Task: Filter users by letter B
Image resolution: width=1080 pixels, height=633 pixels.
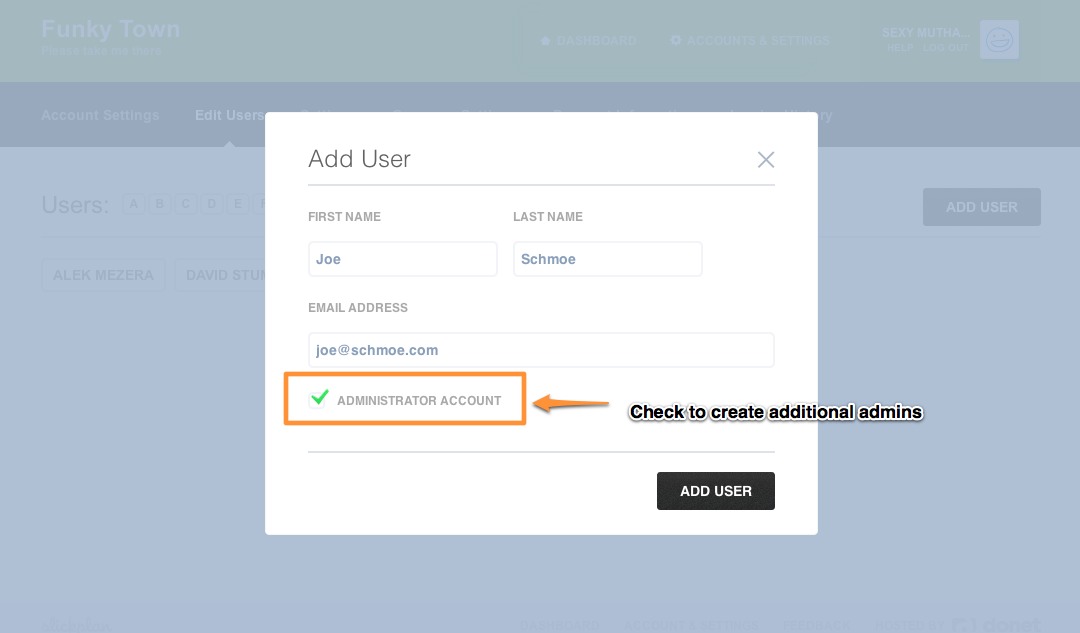Action: click(160, 204)
